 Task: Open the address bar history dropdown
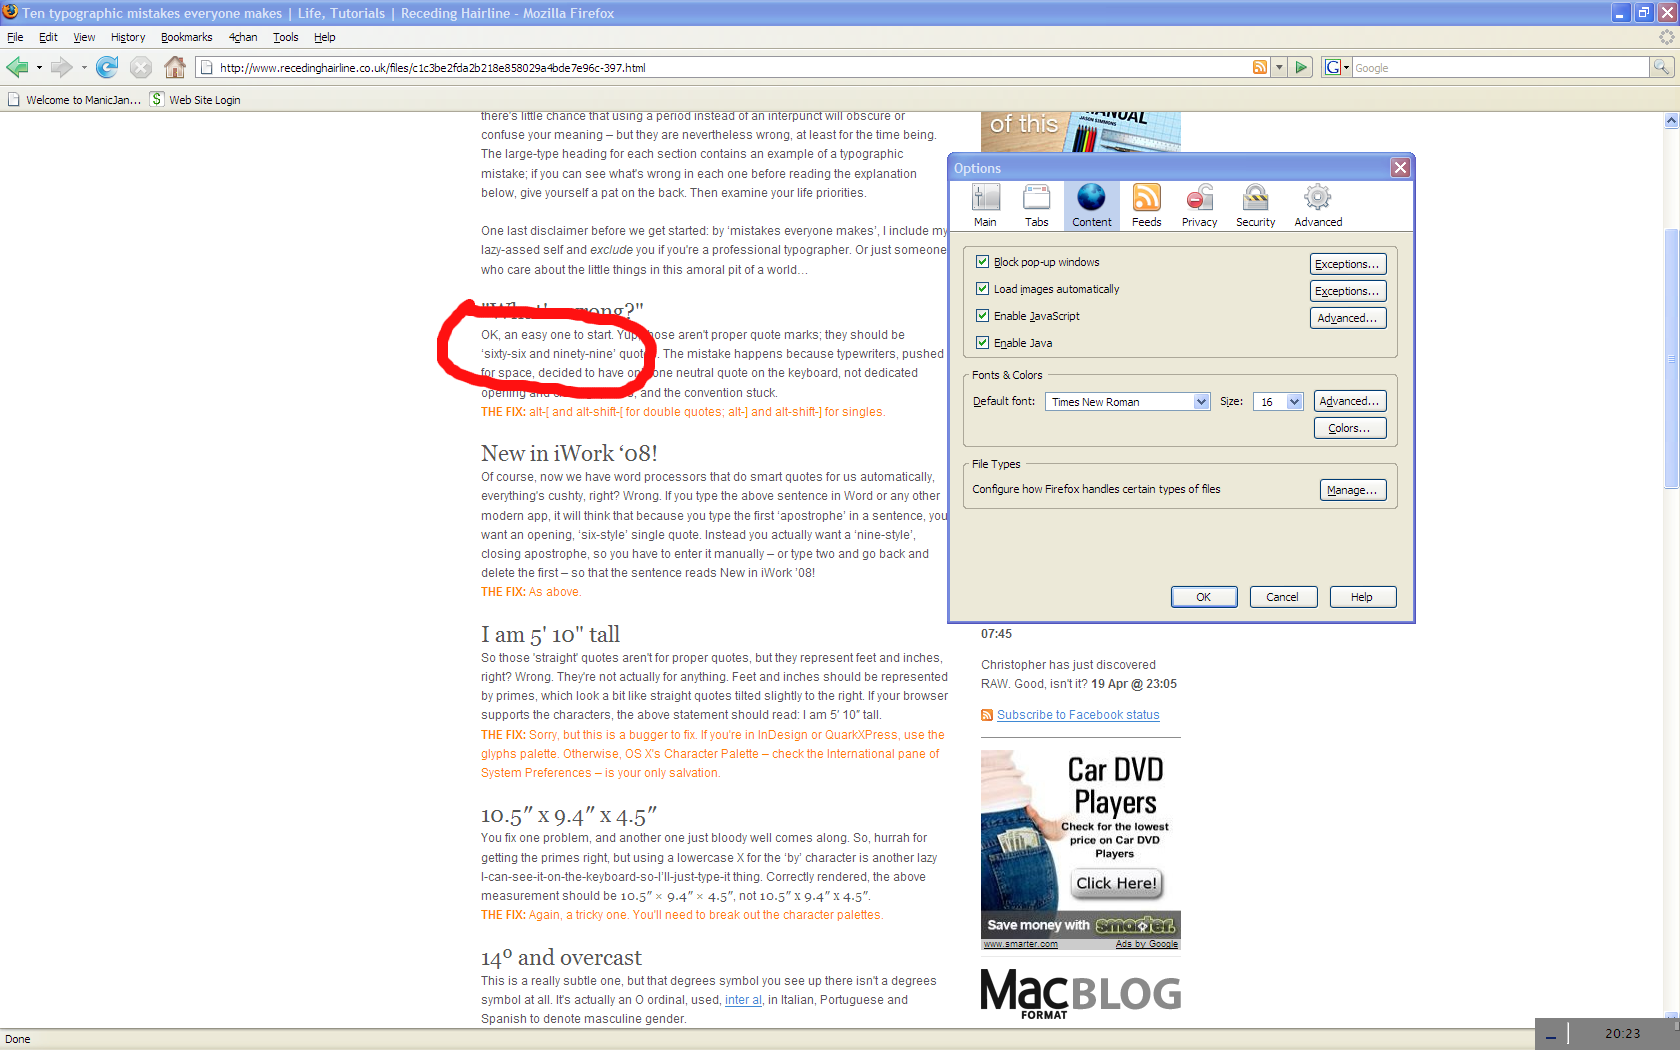(1279, 68)
